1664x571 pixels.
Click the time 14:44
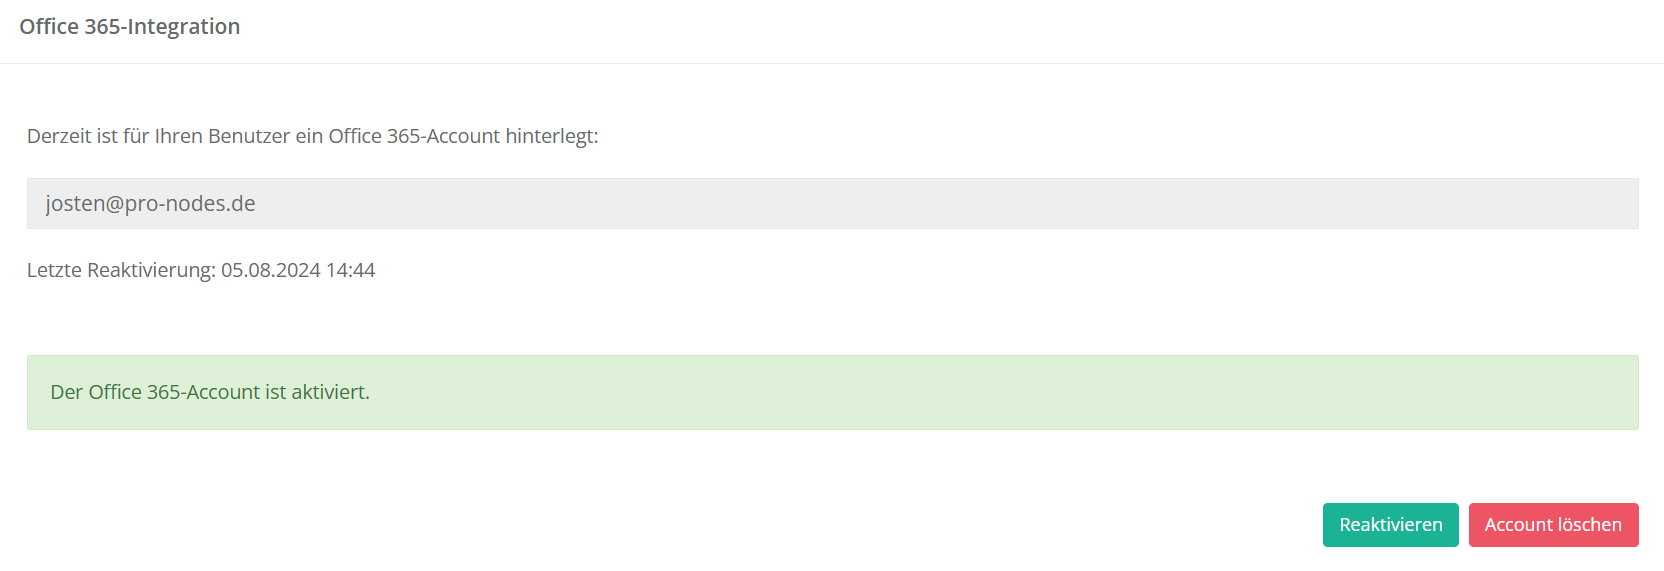pos(351,270)
